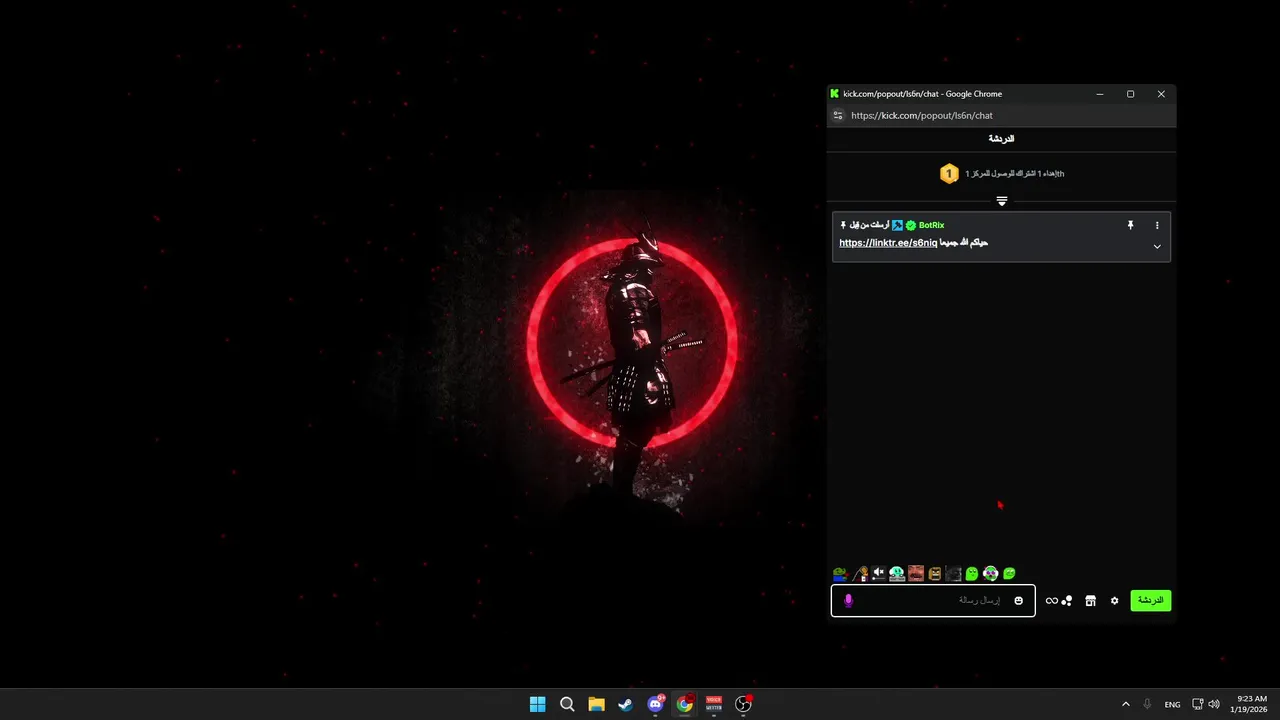This screenshot has height=720, width=1280.
Task: Click the blue moderator badge near BotRix
Action: tap(898, 225)
